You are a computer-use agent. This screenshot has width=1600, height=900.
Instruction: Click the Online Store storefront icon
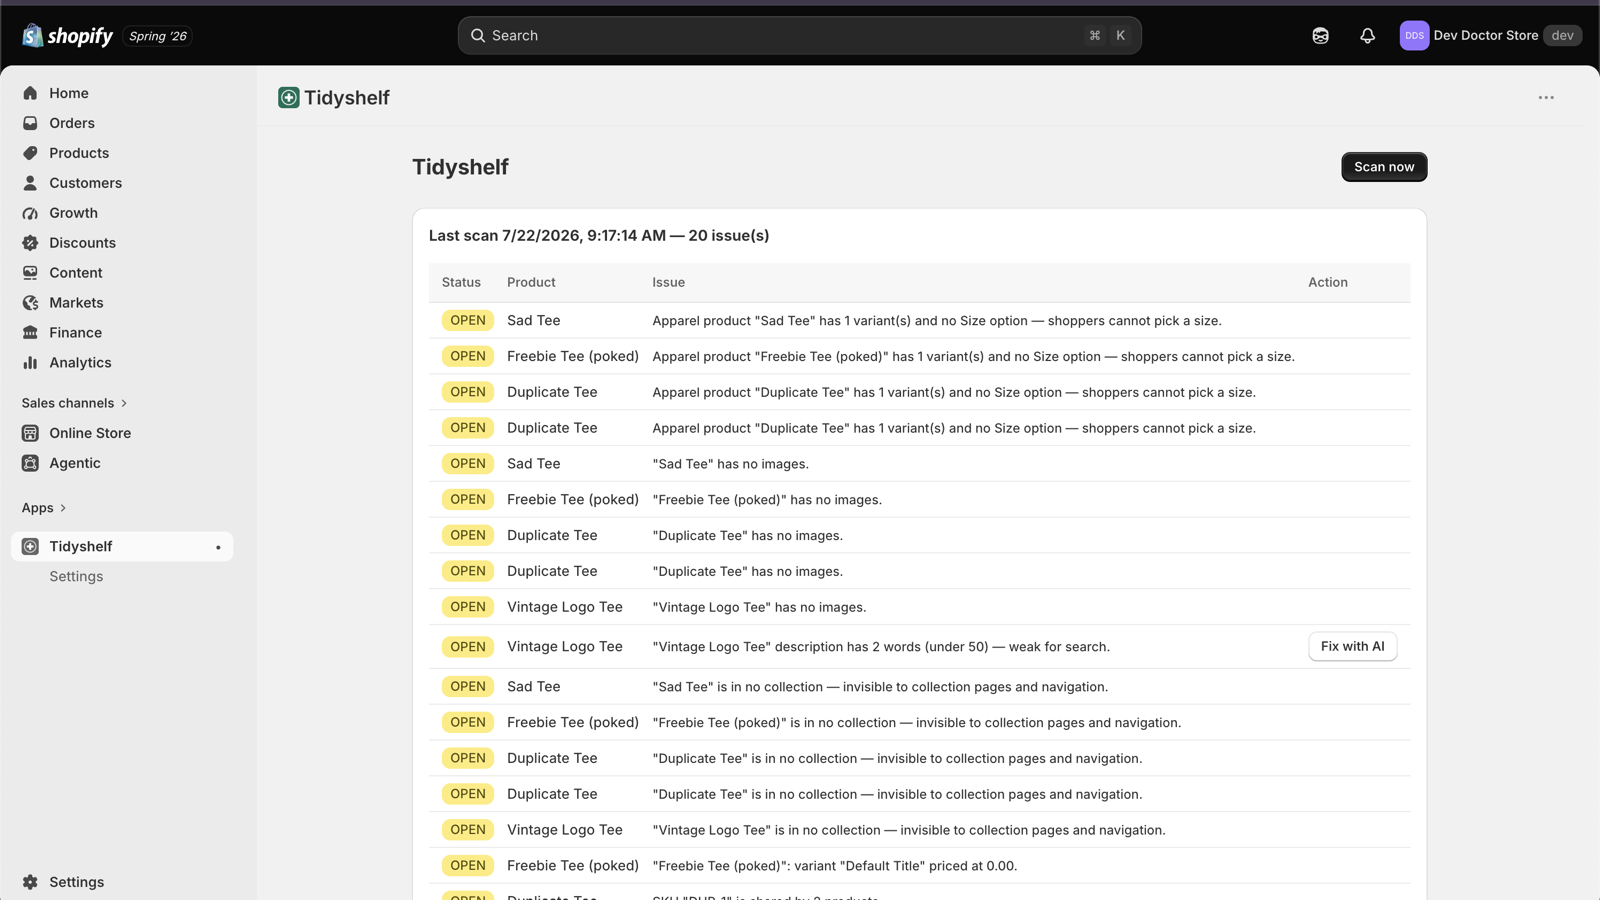[30, 433]
